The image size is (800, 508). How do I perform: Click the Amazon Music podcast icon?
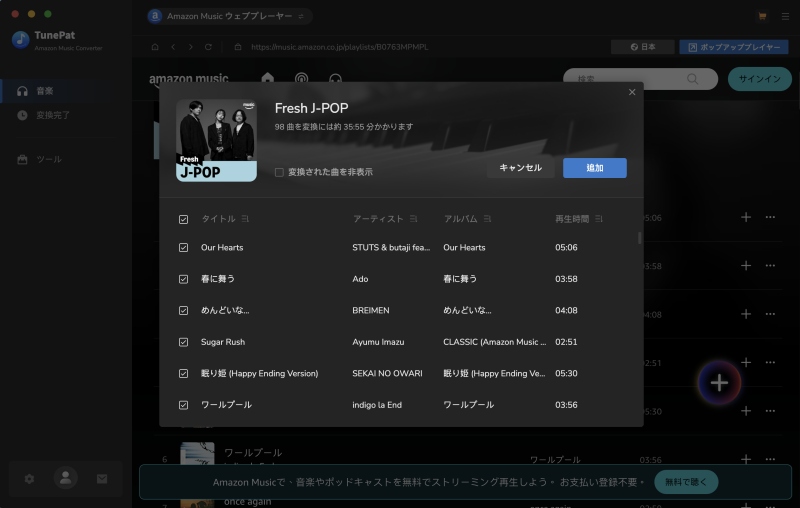(302, 79)
